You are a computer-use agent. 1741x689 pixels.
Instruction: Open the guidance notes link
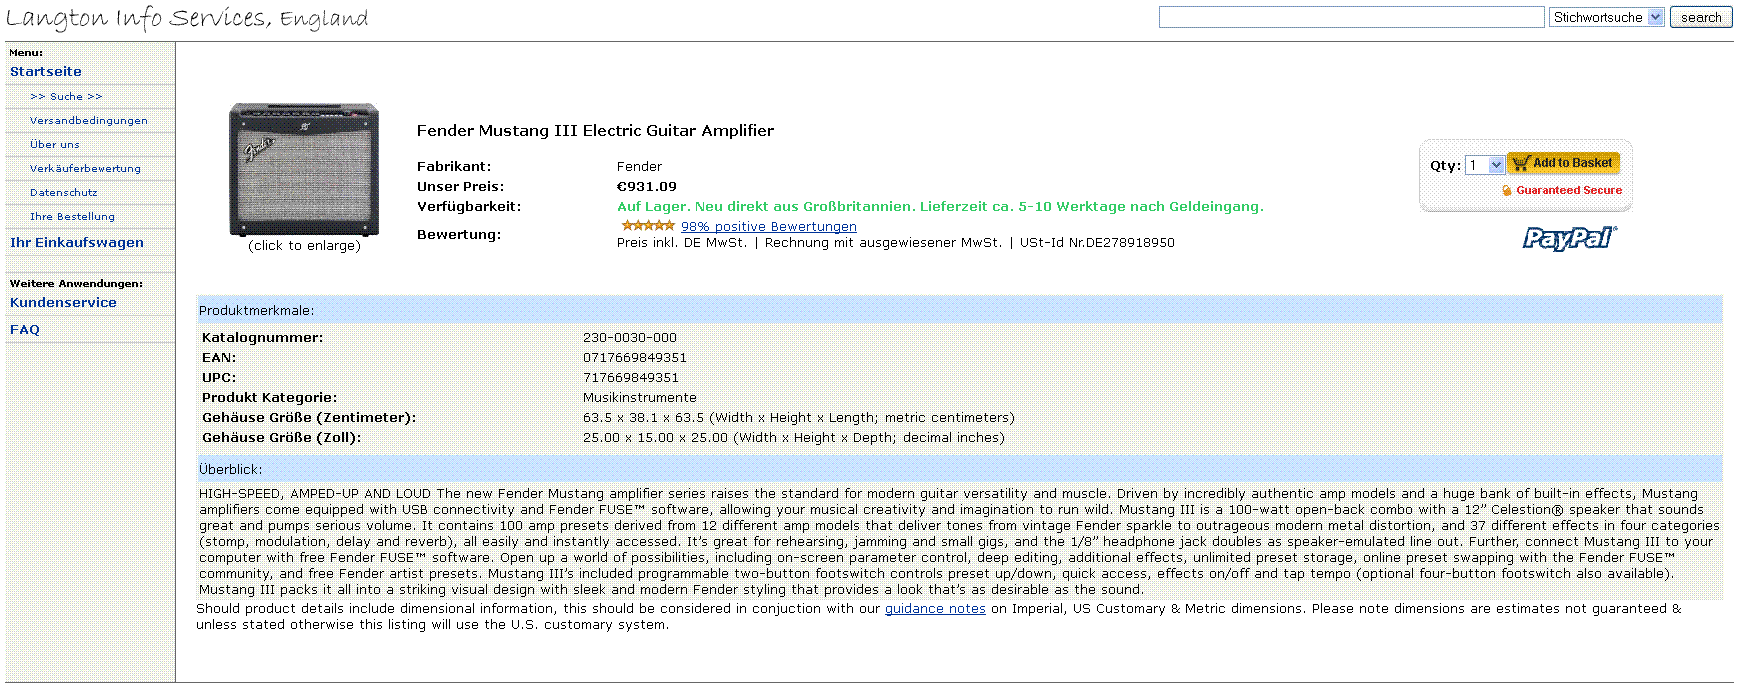(935, 609)
